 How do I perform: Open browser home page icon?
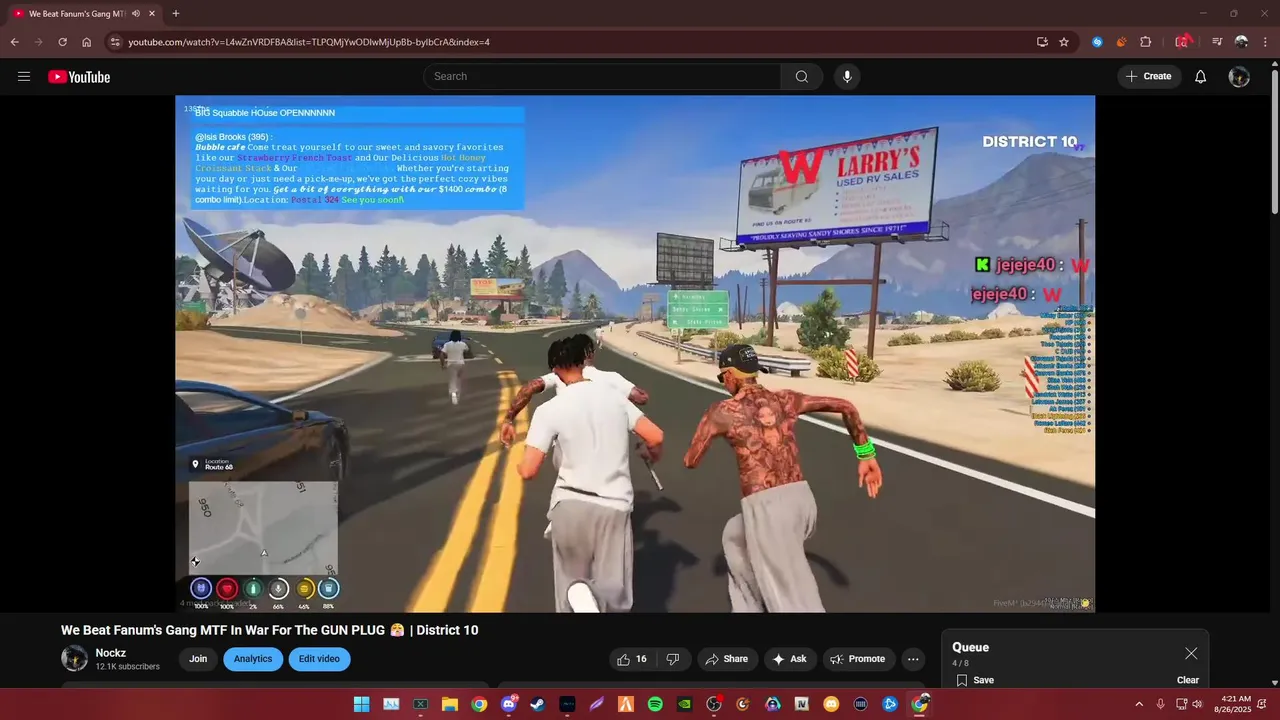pyautogui.click(x=86, y=42)
